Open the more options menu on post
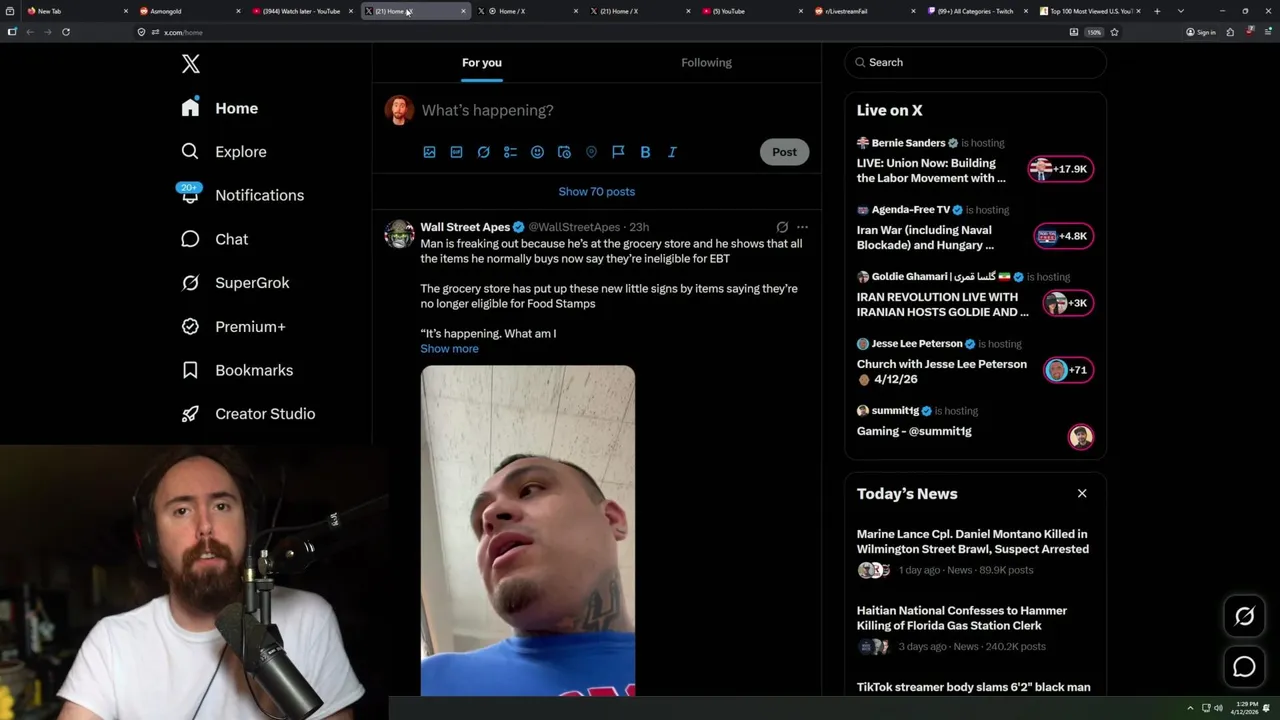The height and width of the screenshot is (720, 1280). pyautogui.click(x=802, y=227)
